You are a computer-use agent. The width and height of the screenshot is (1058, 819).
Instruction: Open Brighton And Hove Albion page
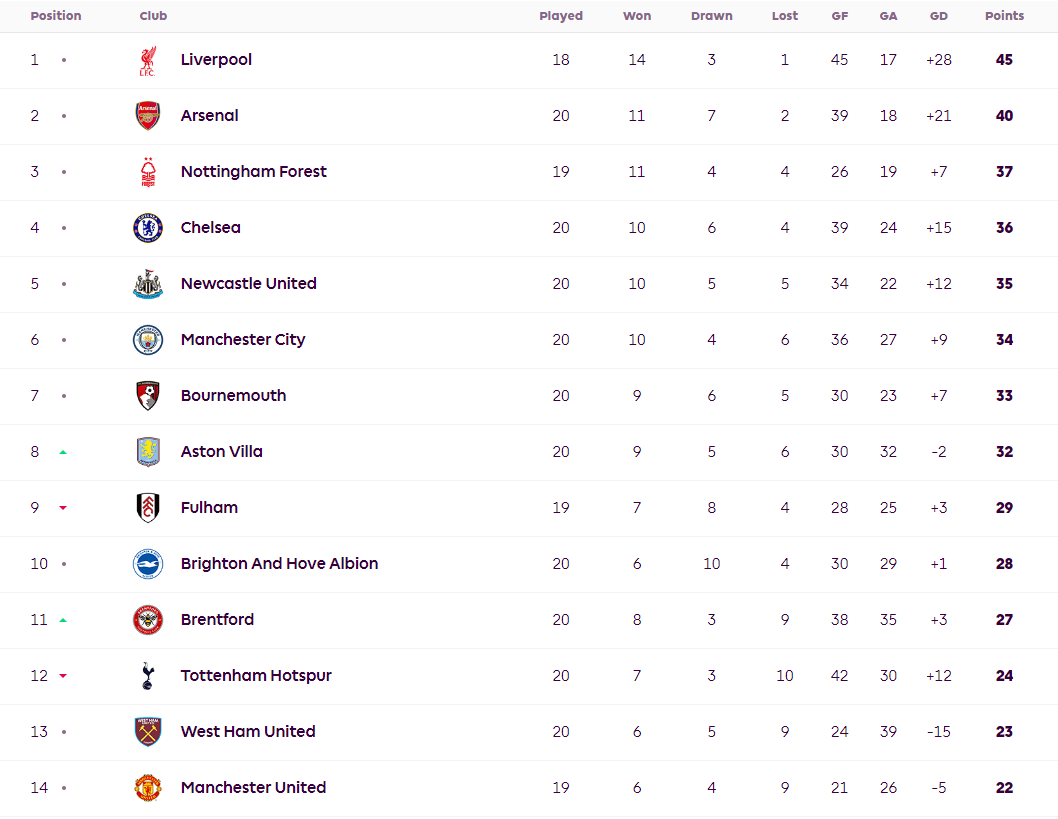[x=279, y=564]
